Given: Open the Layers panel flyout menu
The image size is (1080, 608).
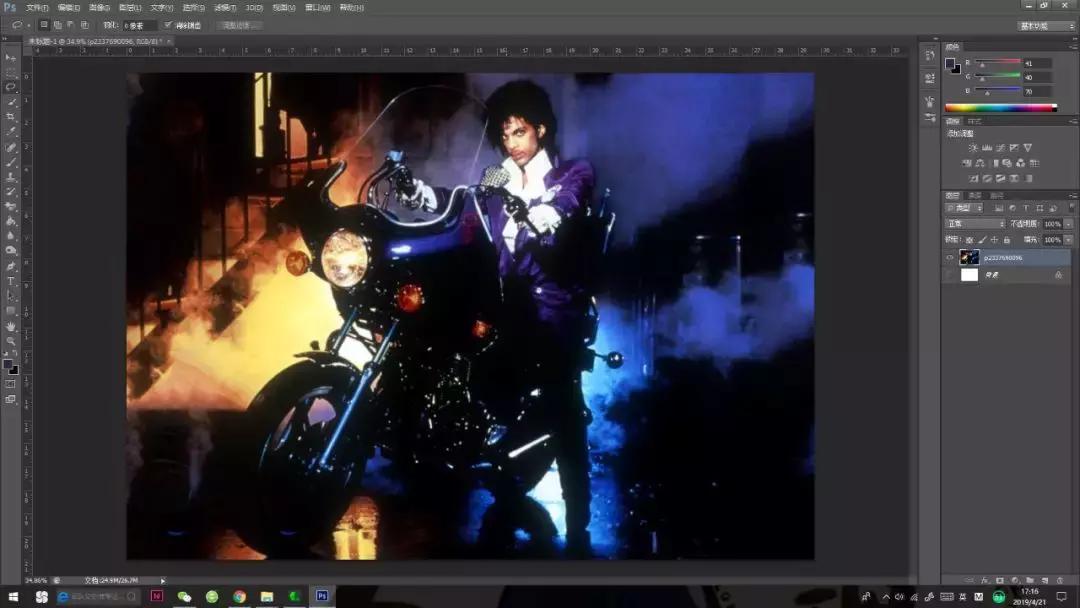Looking at the screenshot, I should 1073,196.
